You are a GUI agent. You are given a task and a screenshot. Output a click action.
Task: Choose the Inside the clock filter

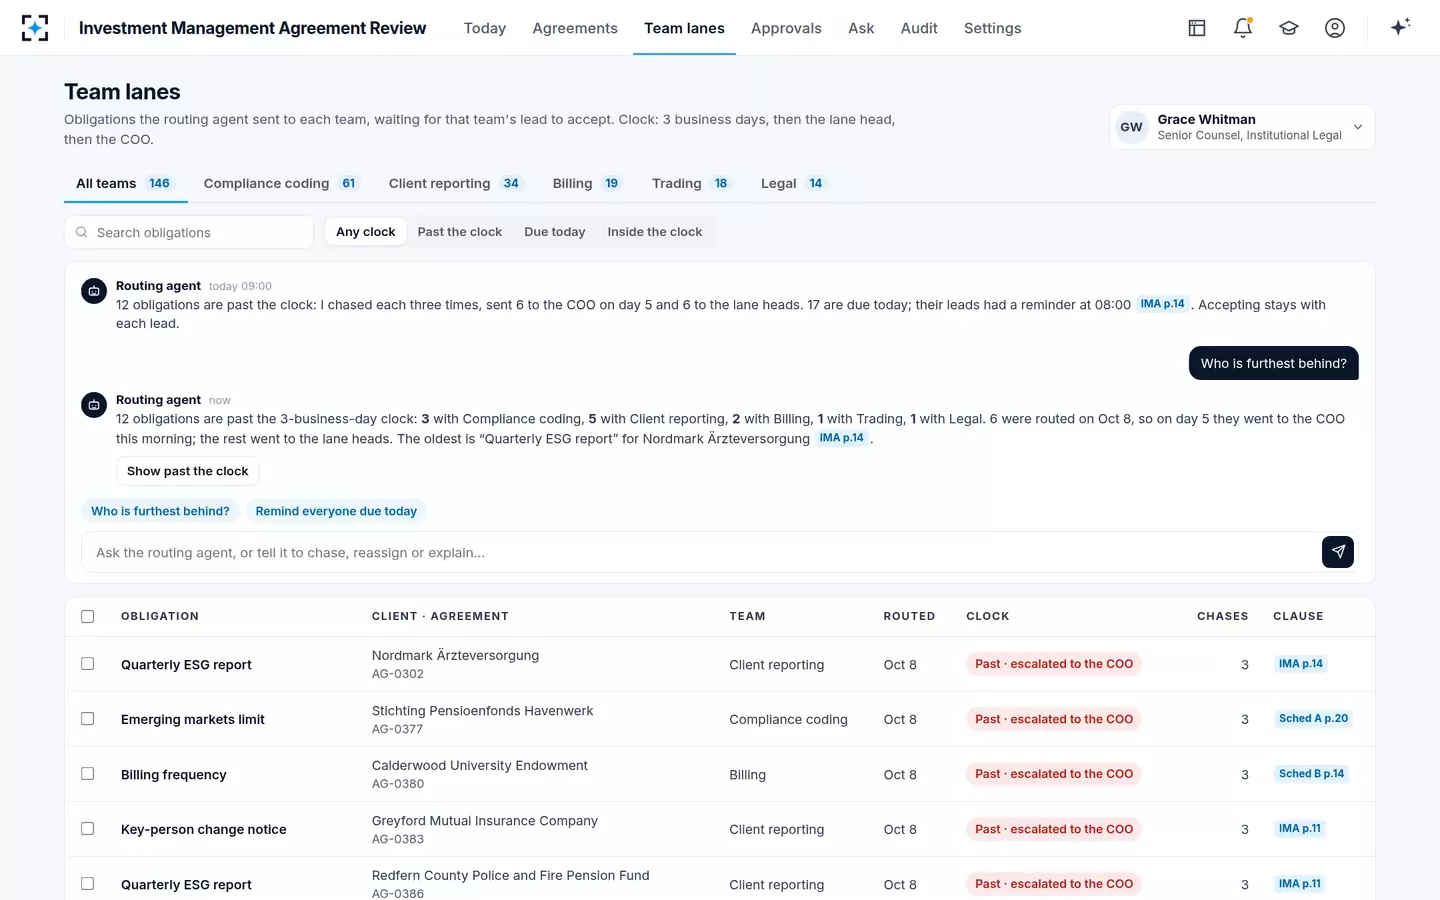[655, 232]
